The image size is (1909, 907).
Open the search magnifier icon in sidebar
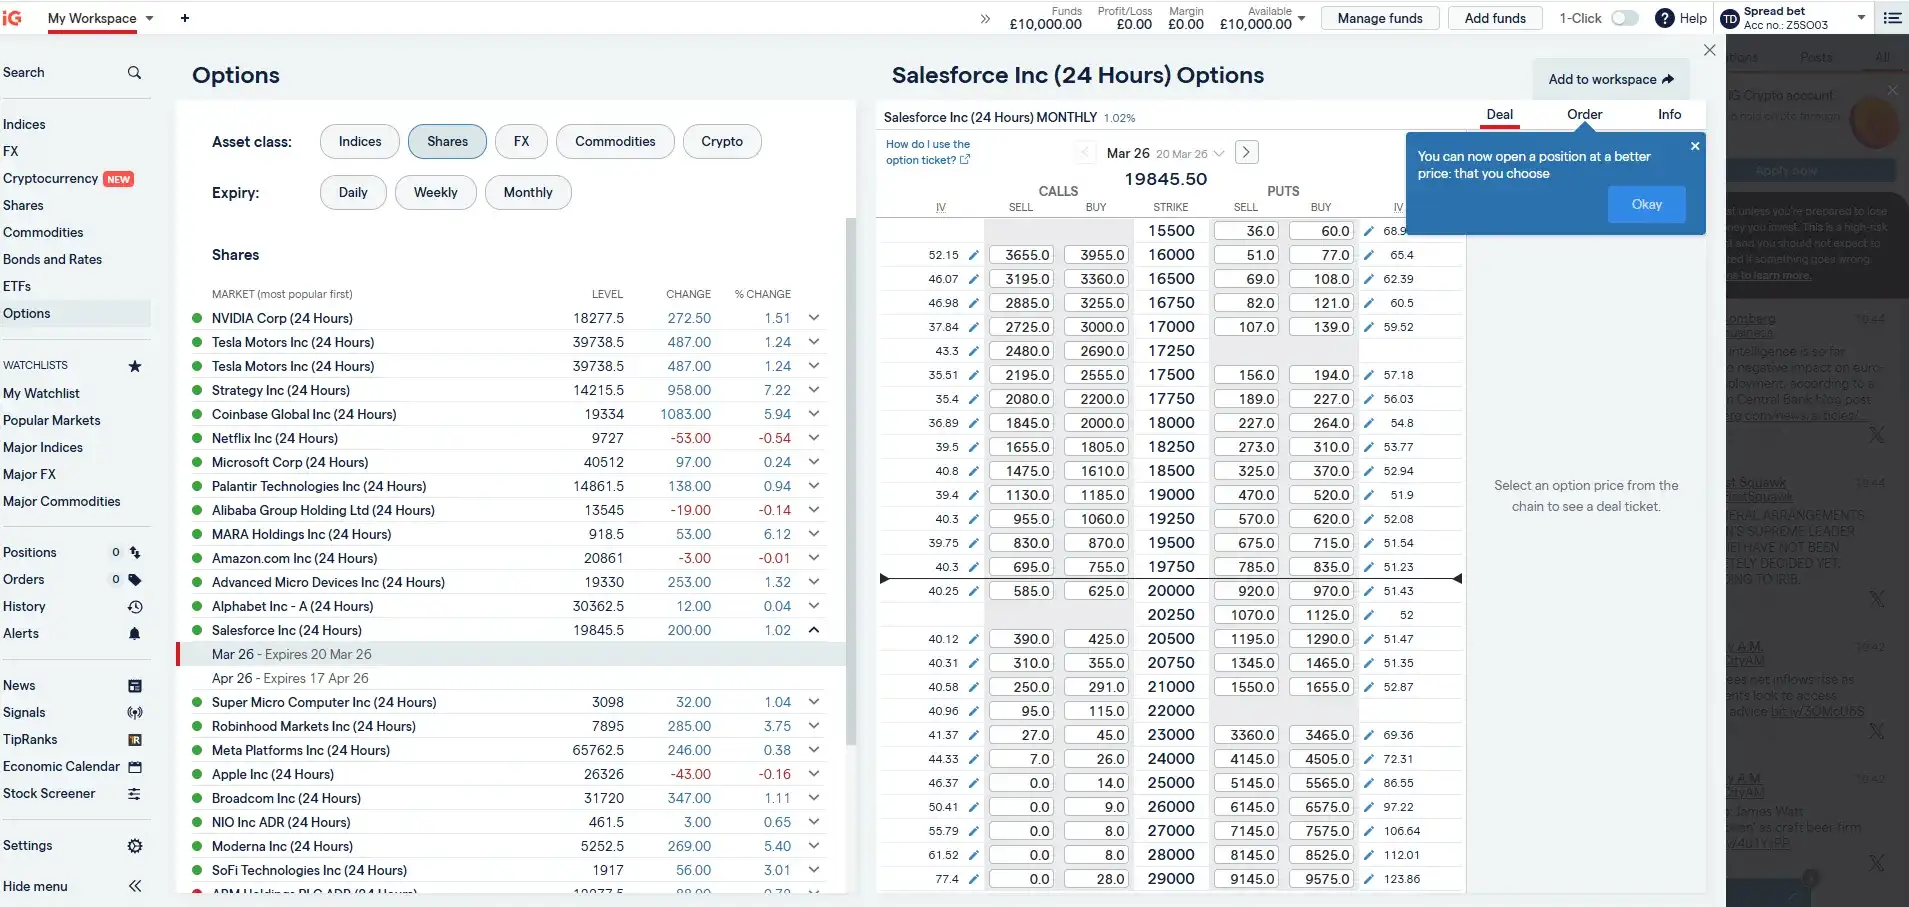(134, 73)
